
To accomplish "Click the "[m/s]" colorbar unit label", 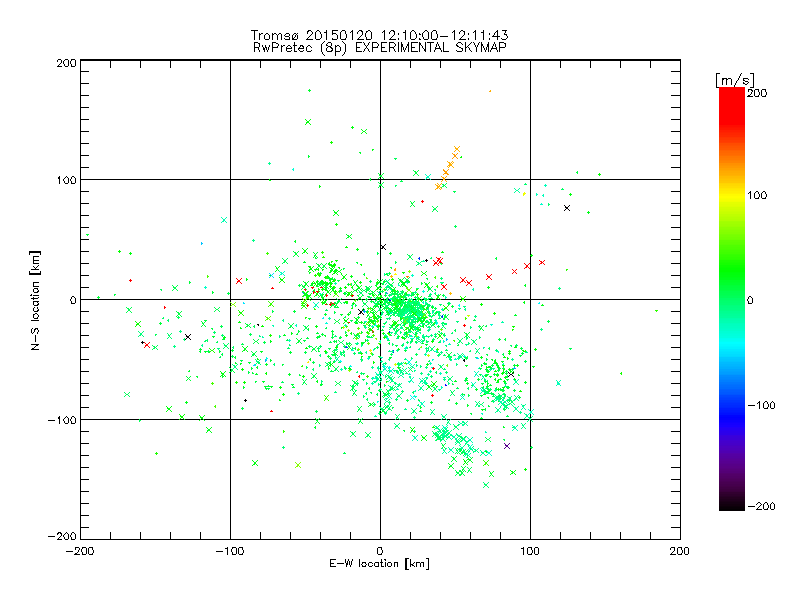I will pos(735,80).
